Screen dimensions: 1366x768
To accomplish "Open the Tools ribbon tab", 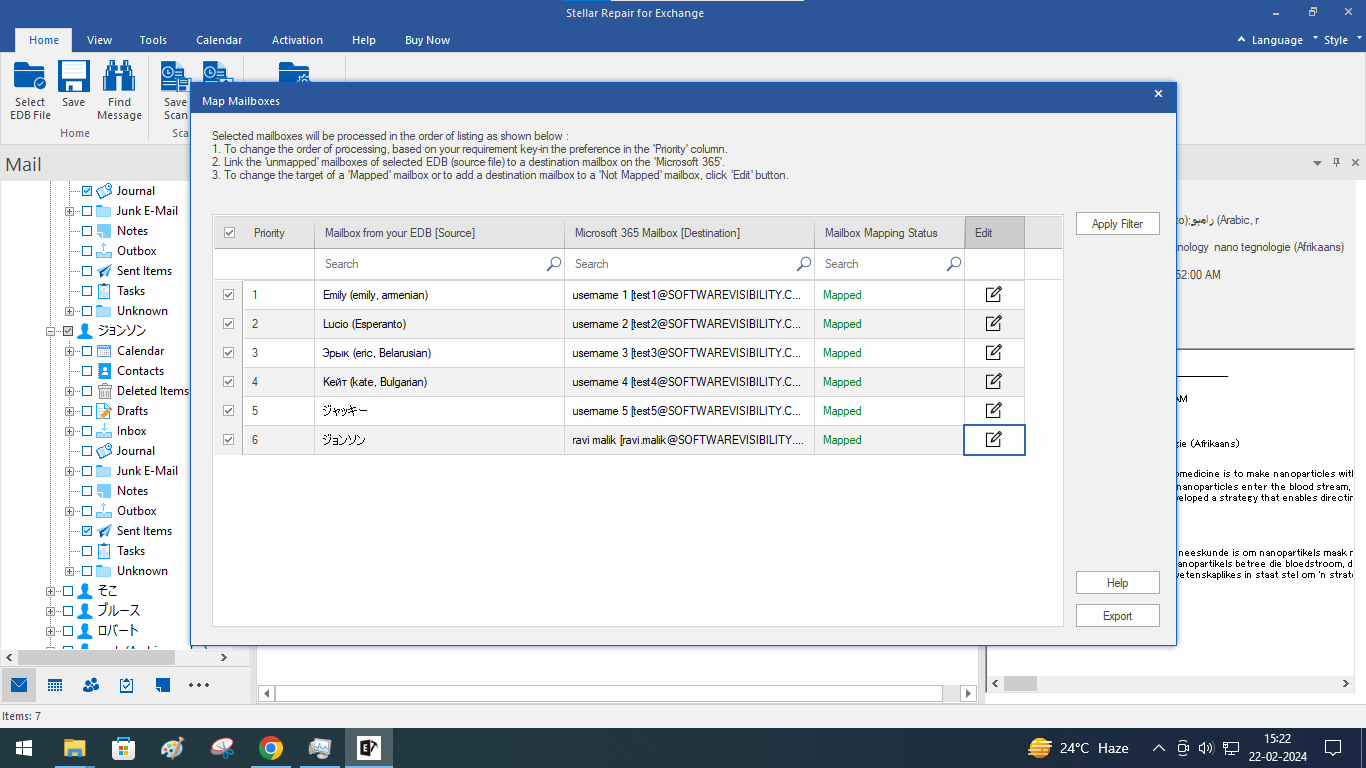I will 153,40.
